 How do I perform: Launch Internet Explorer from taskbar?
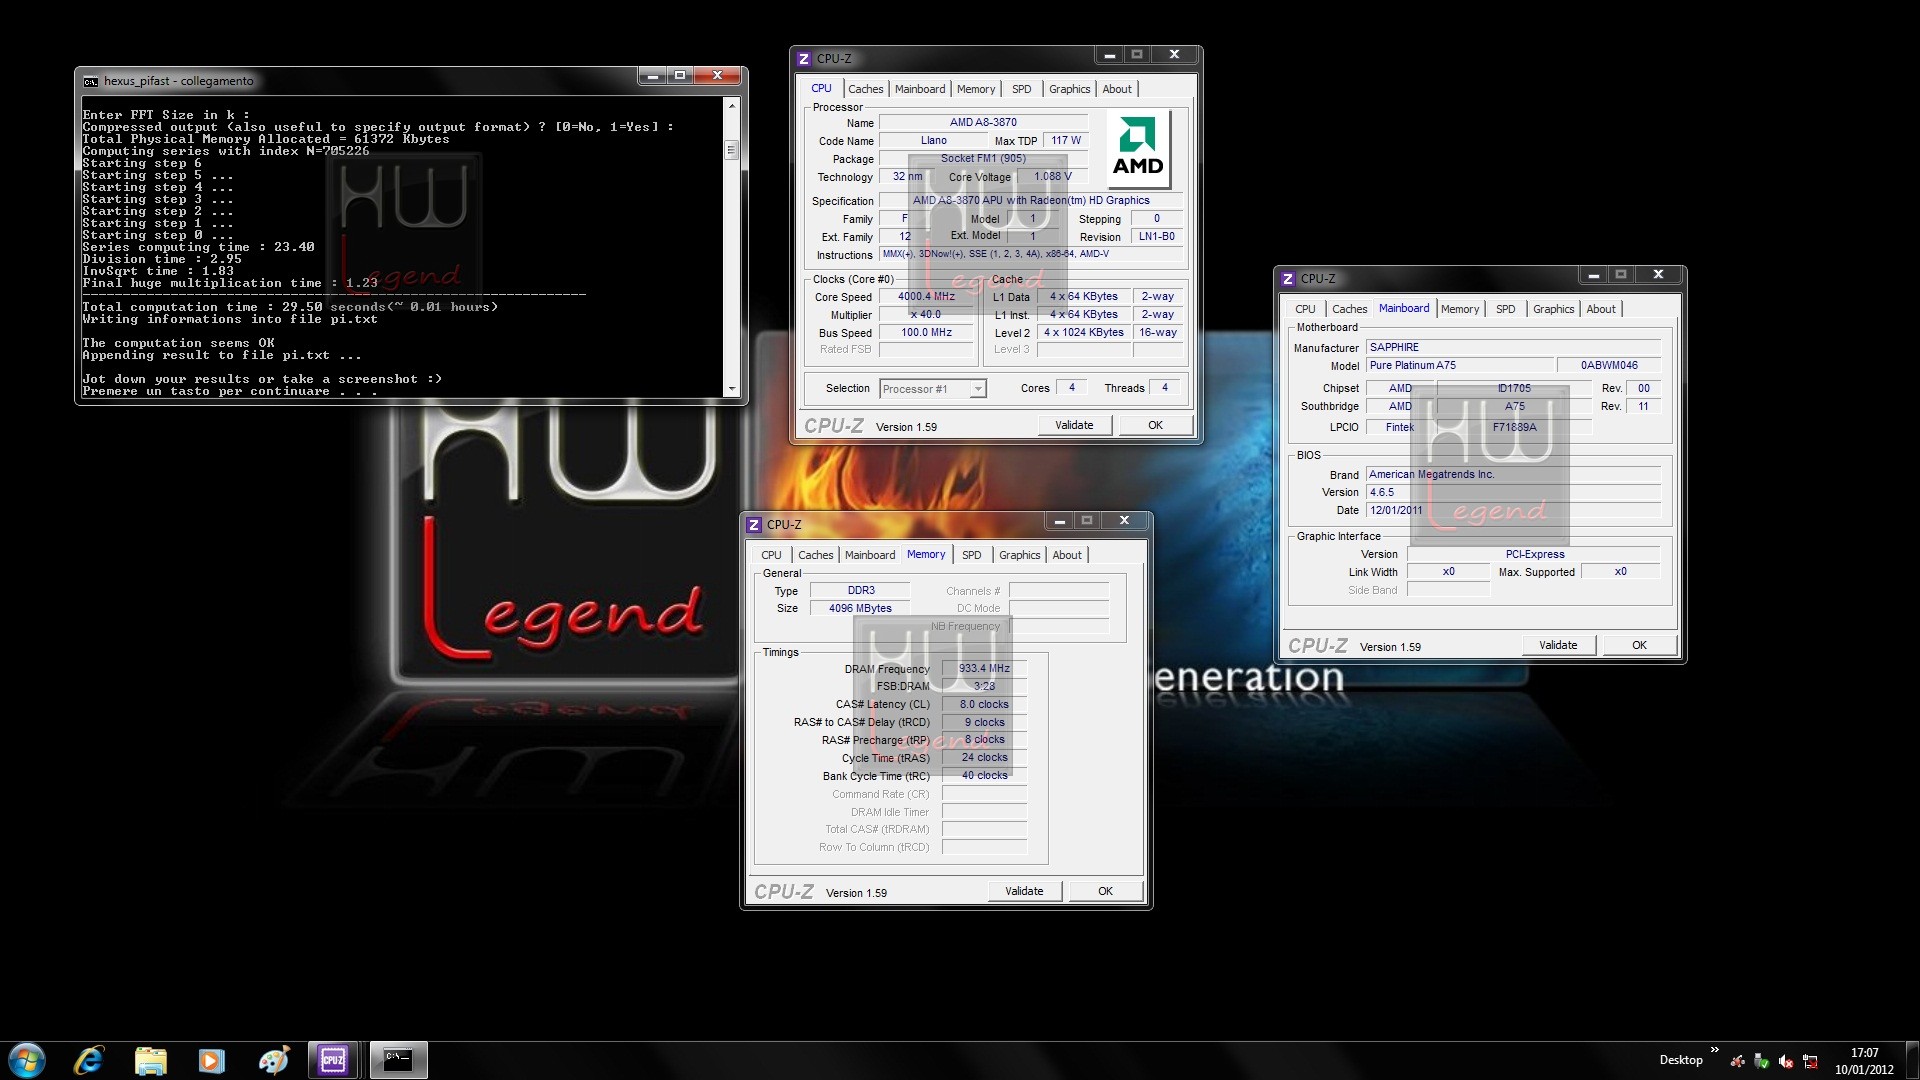(89, 1060)
